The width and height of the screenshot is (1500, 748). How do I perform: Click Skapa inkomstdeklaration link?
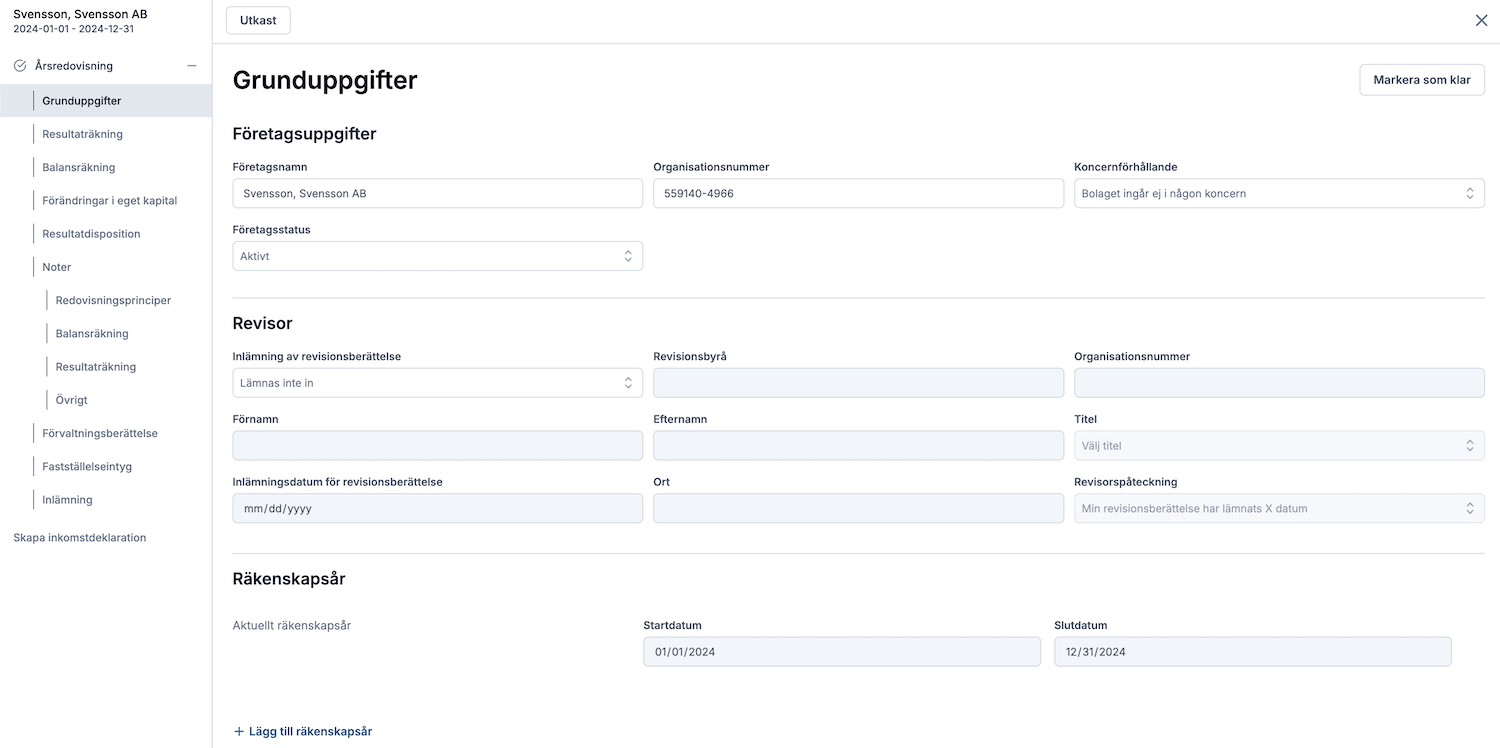pos(80,538)
